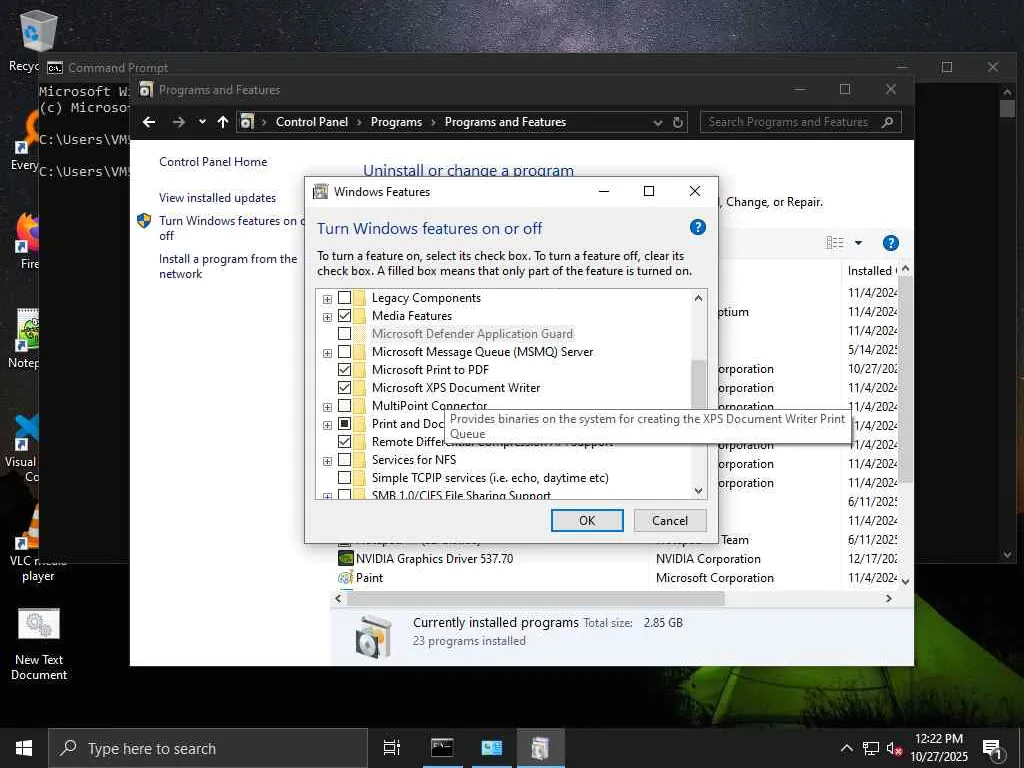This screenshot has height=768, width=1024.
Task: Check the Services for NFS checkbox
Action: tap(344, 460)
